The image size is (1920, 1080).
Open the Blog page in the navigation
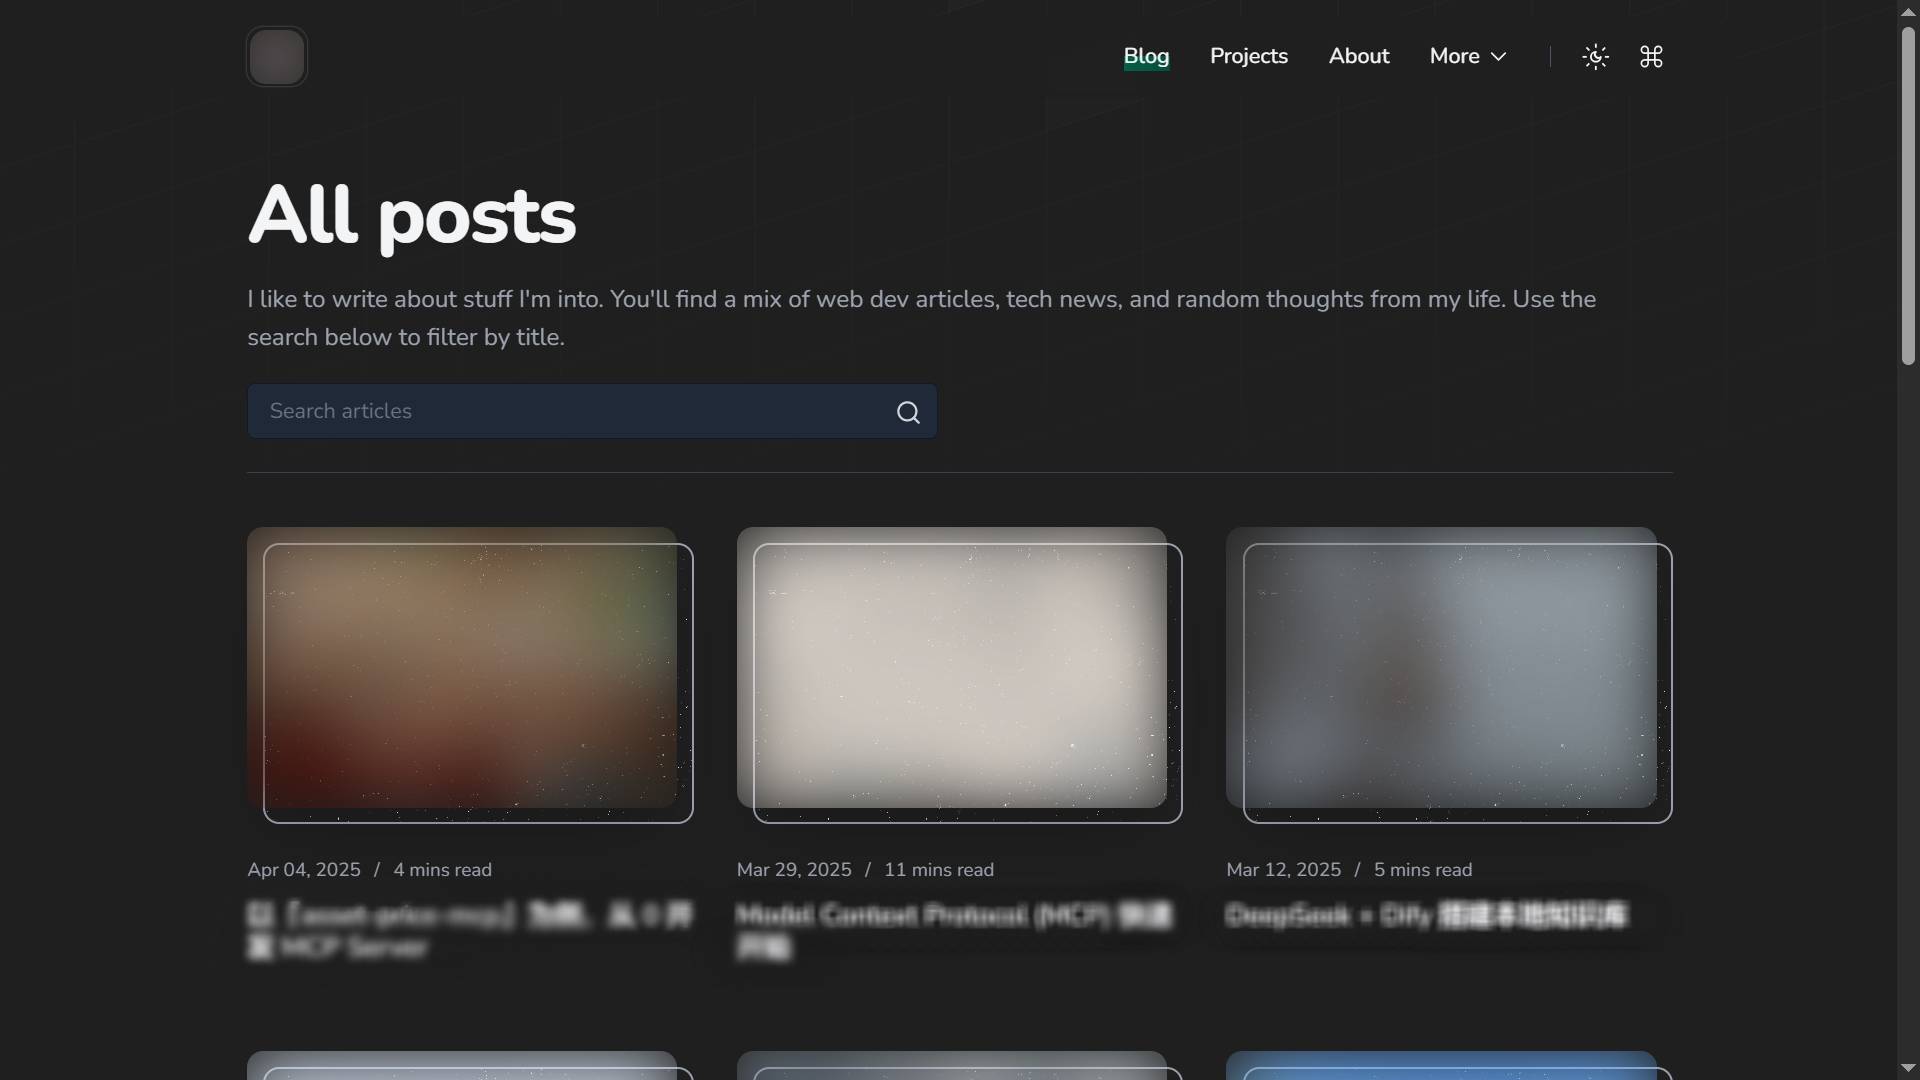(x=1146, y=57)
